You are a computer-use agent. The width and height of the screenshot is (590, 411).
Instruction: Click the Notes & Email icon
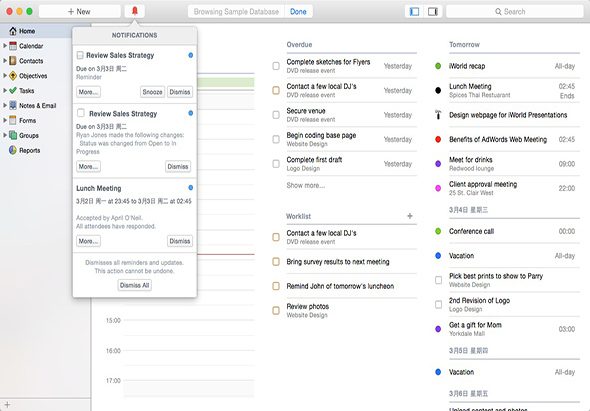point(13,105)
